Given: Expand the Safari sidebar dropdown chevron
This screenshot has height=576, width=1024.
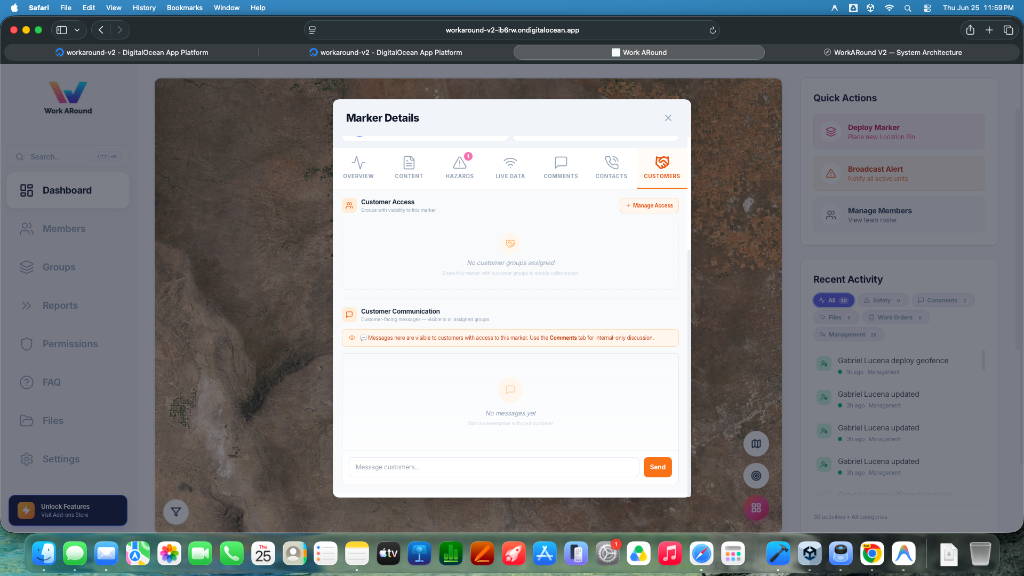Looking at the screenshot, I should click(77, 30).
